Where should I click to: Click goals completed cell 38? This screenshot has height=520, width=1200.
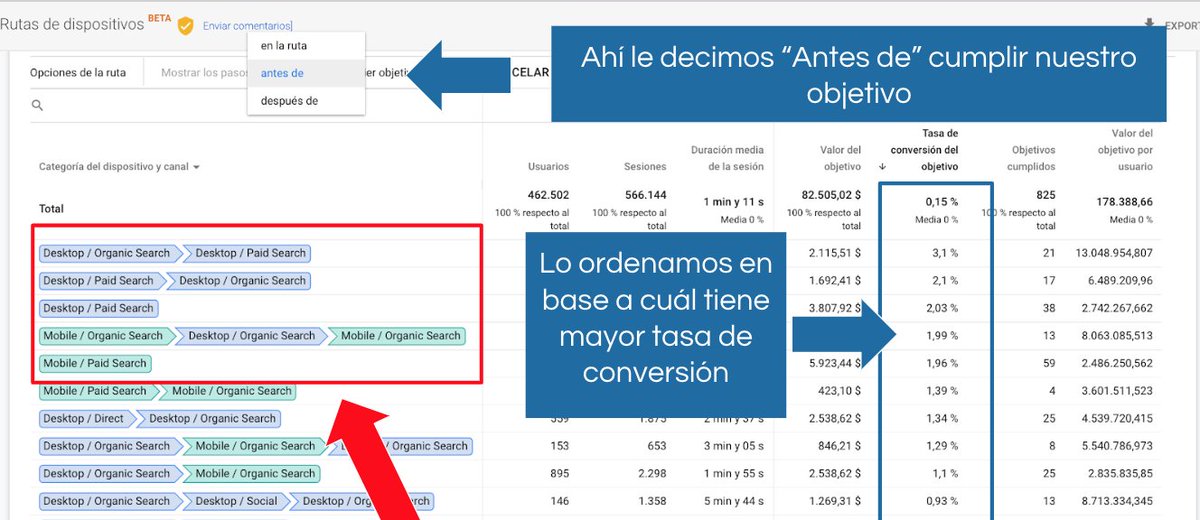pyautogui.click(x=1049, y=308)
